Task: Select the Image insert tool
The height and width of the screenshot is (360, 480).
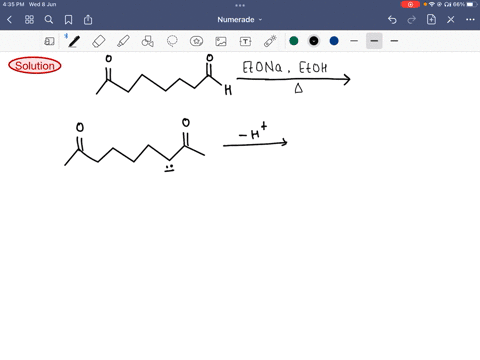Action: [221, 41]
